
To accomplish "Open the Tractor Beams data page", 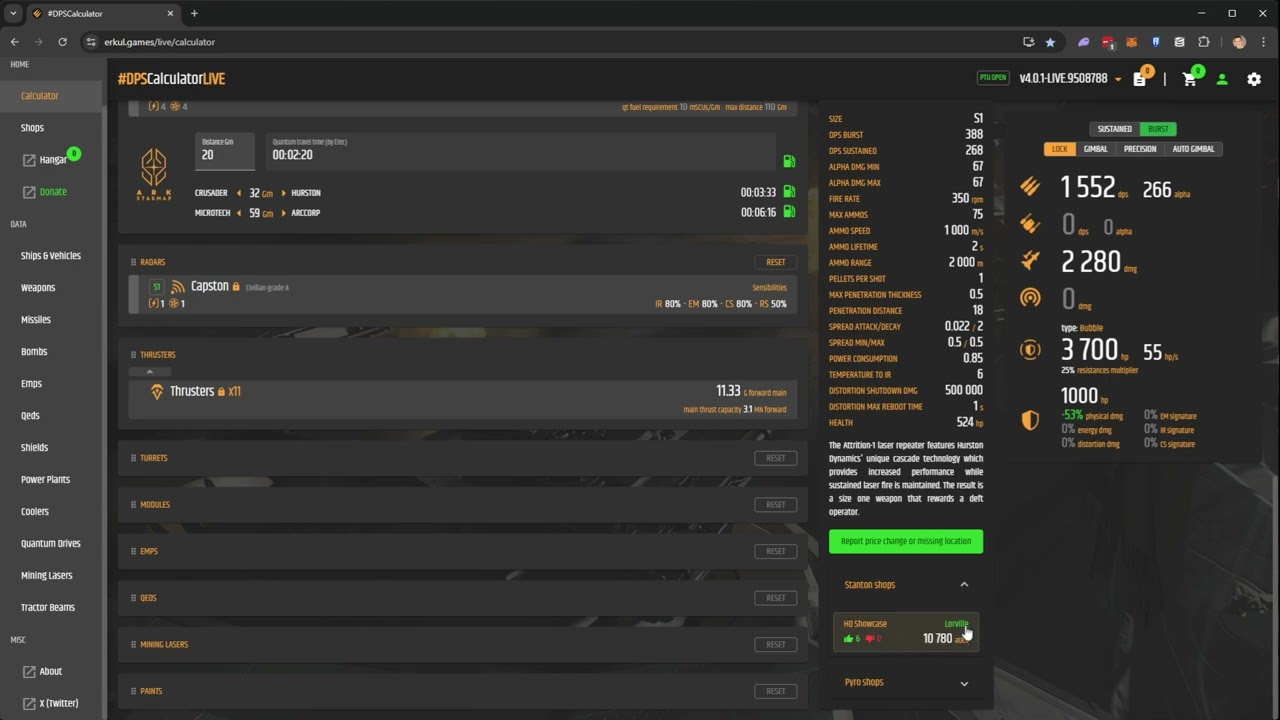I will pyautogui.click(x=51, y=607).
